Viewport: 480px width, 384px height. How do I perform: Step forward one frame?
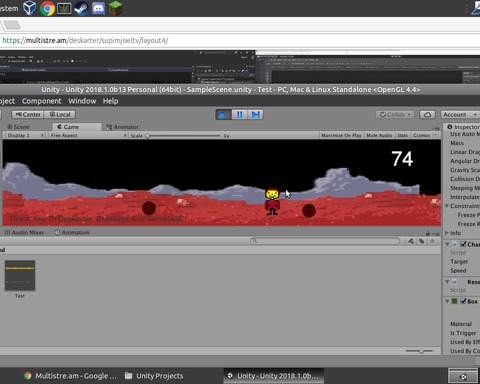click(x=255, y=115)
